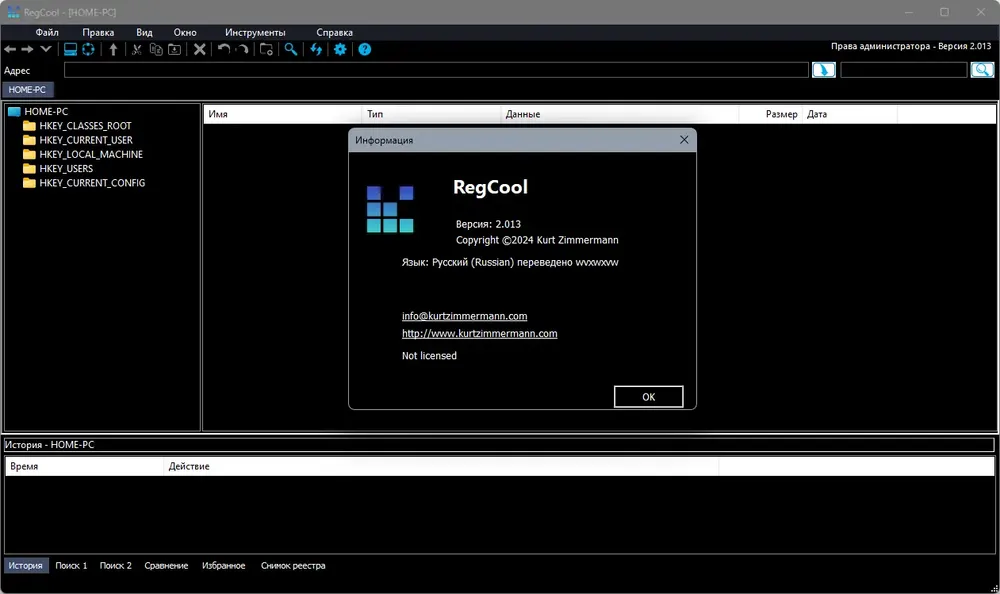The image size is (1000, 594).
Task: Click the RegCool logo in dialog
Action: (390, 209)
